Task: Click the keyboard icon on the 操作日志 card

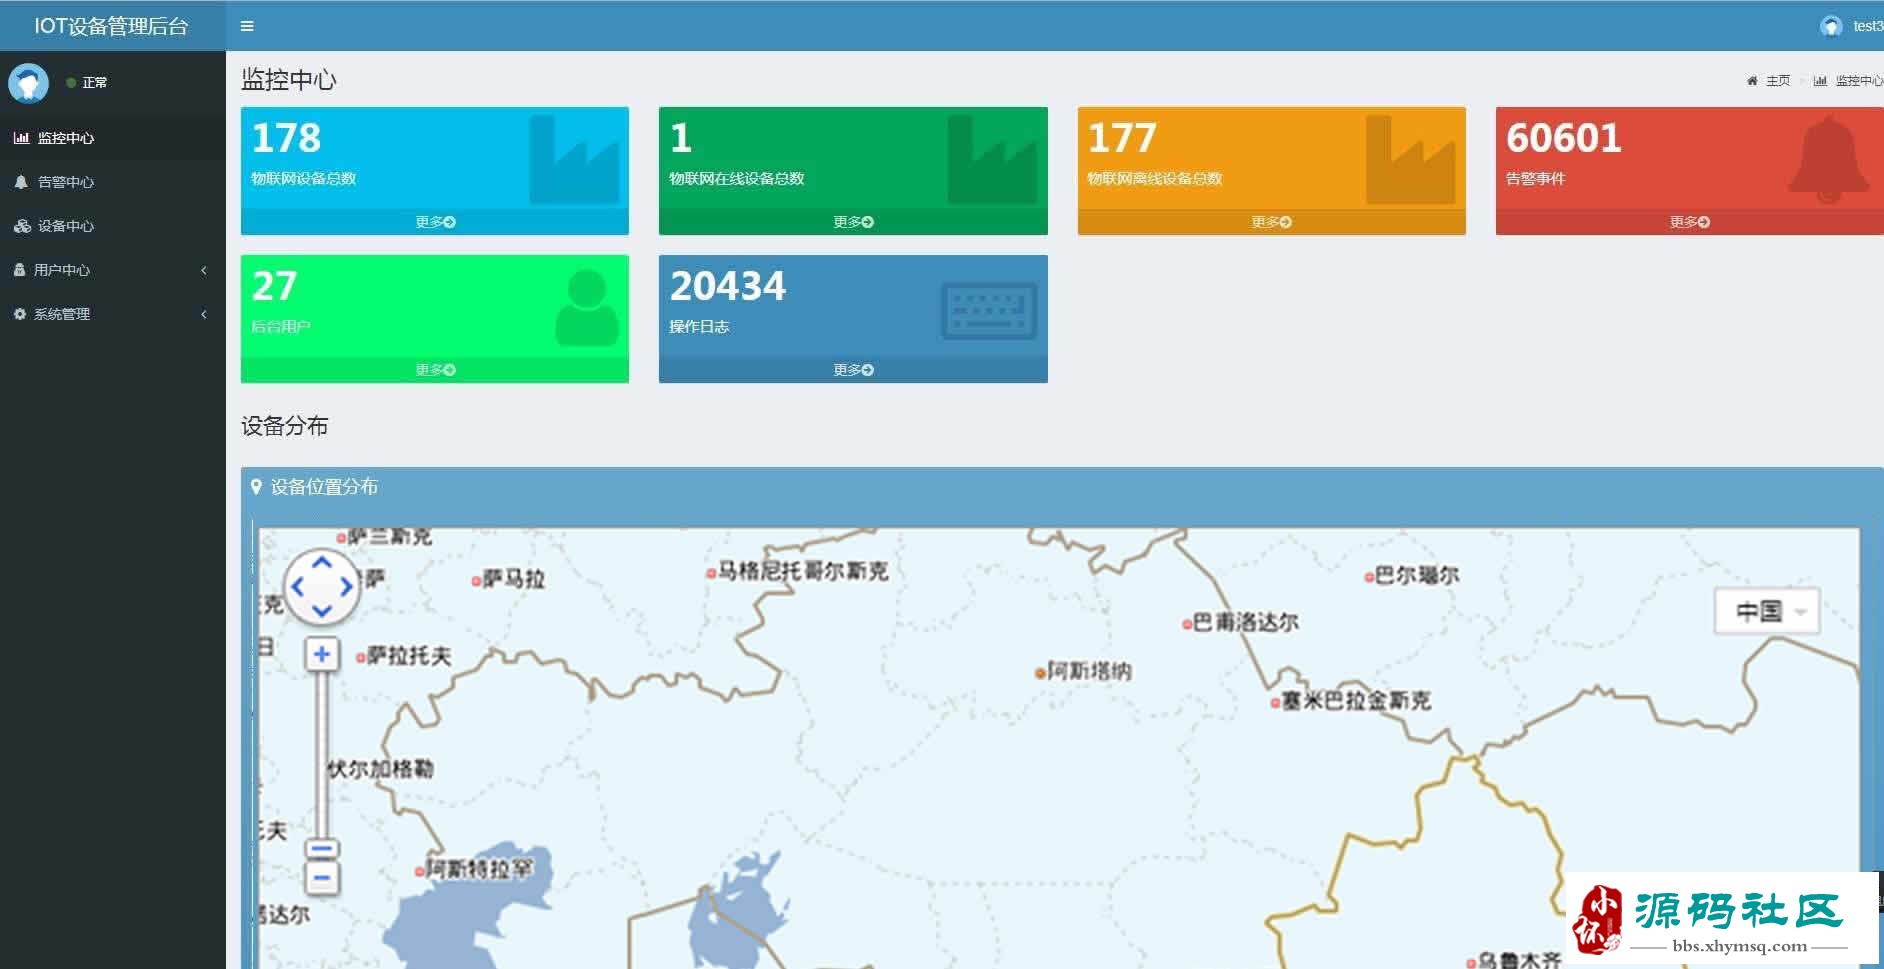Action: 989,311
